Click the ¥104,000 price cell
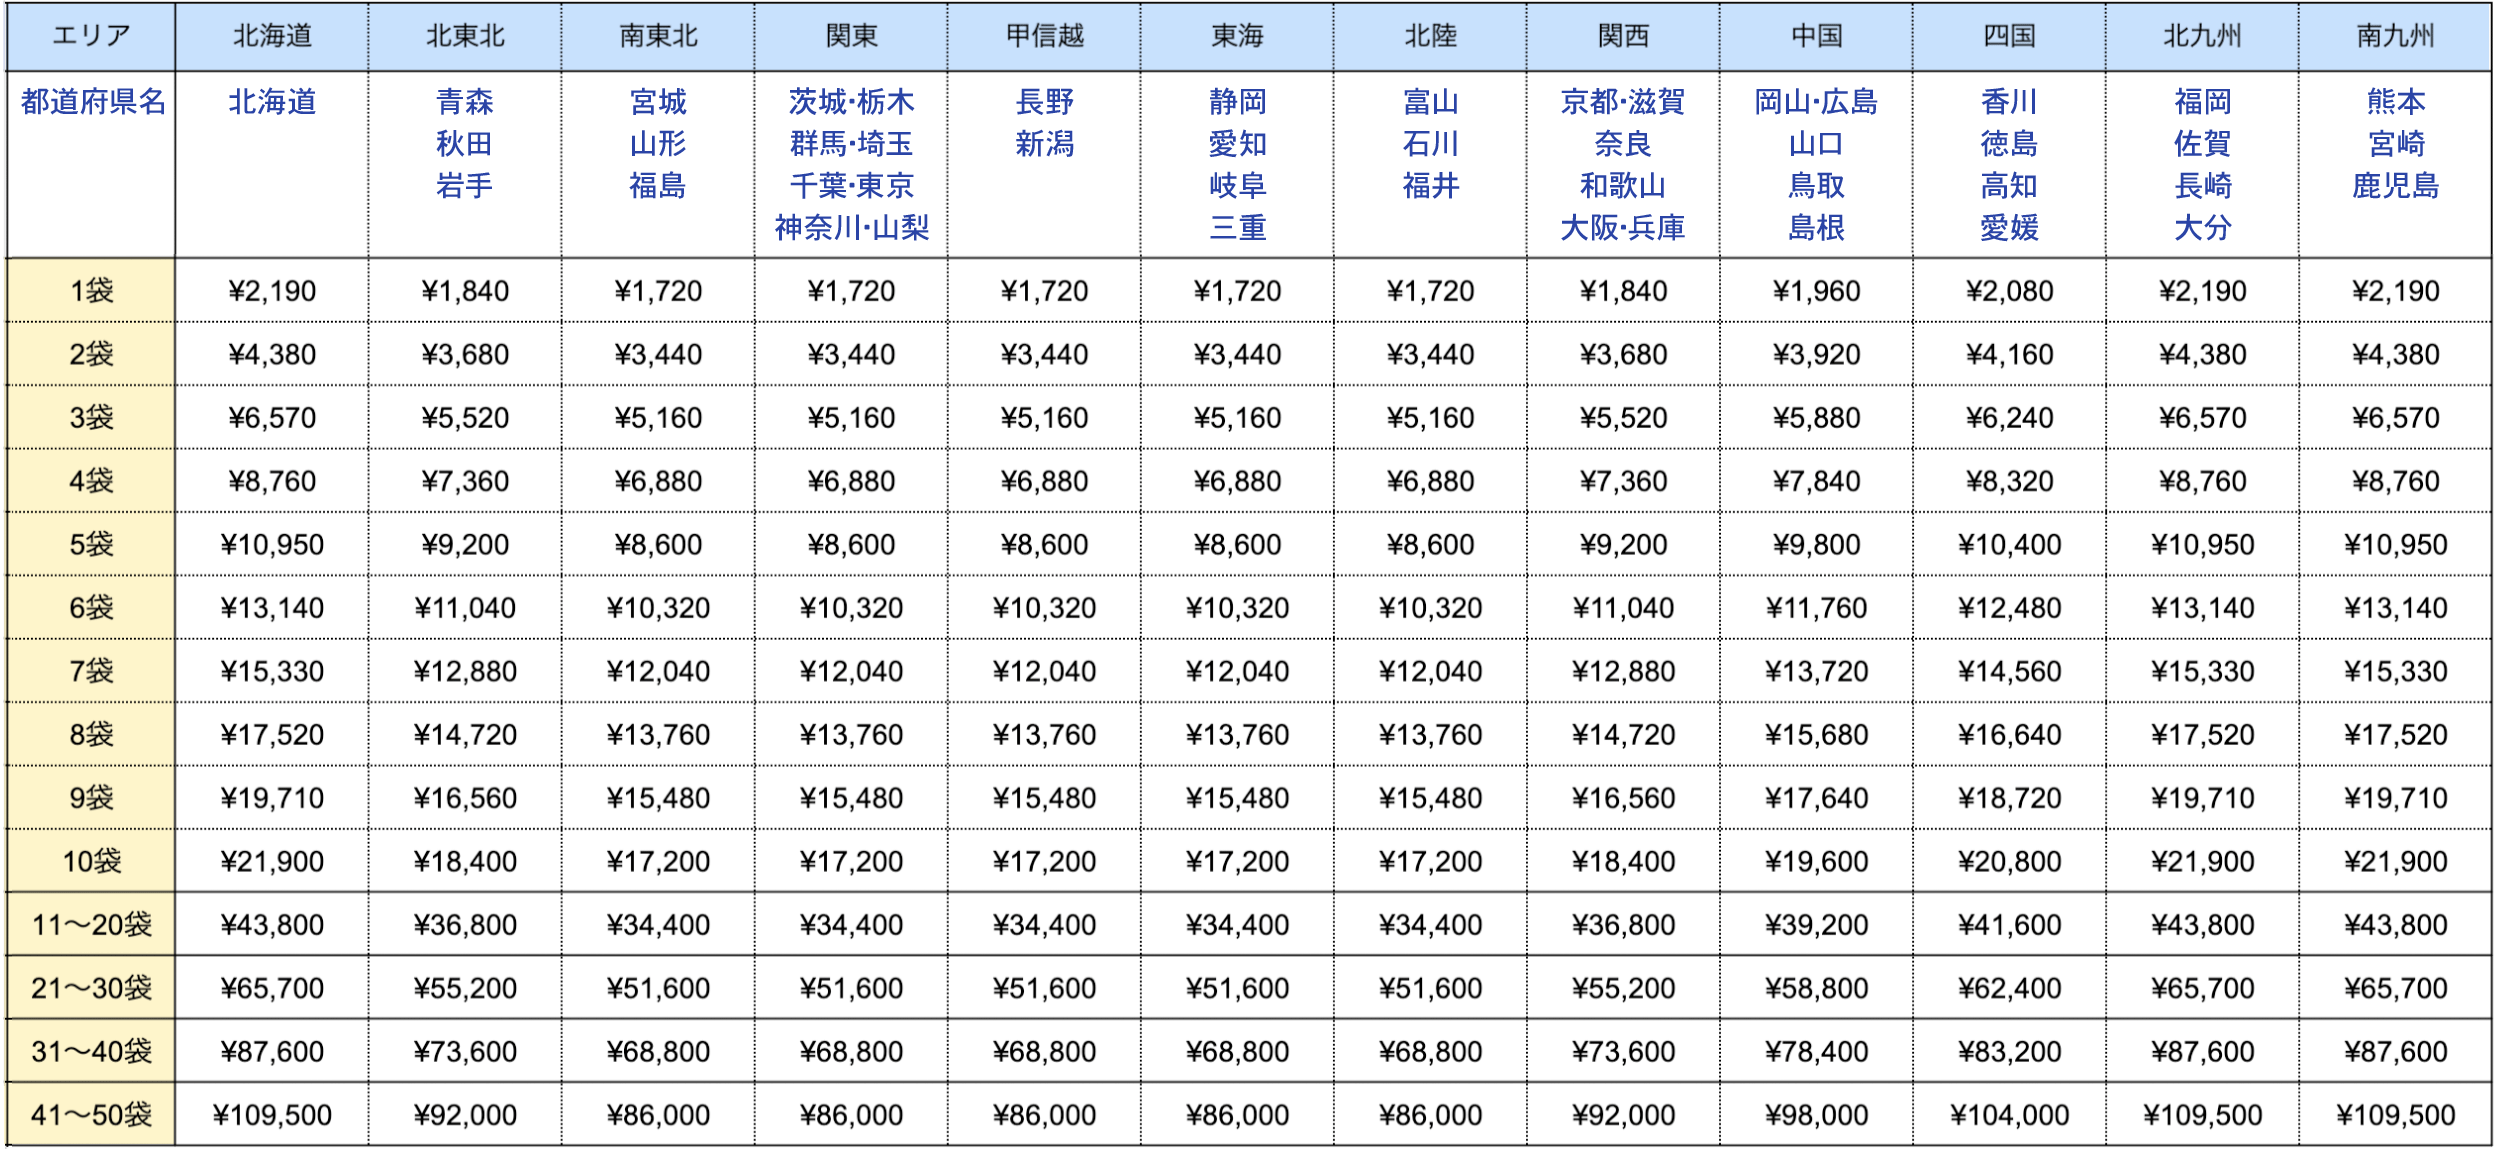2495x1152 pixels. [2009, 1115]
